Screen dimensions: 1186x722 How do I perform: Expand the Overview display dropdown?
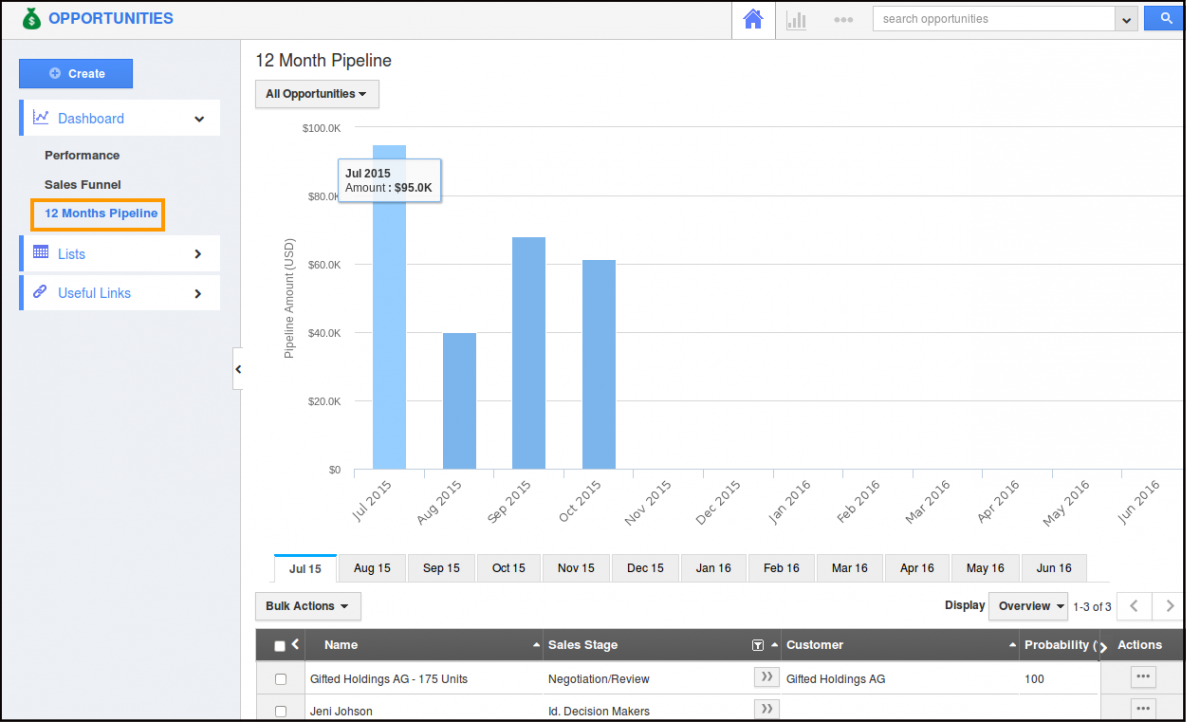(1031, 606)
